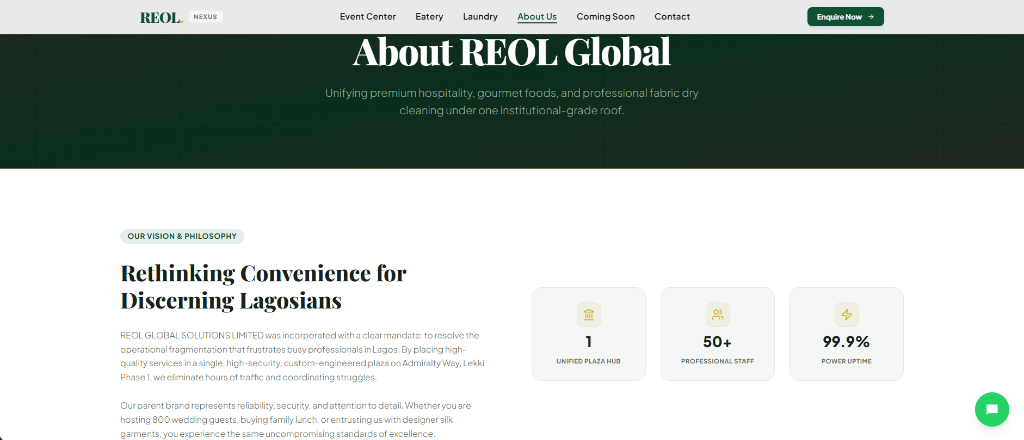Click the building icon in Unified Plaza Hub card

588,315
